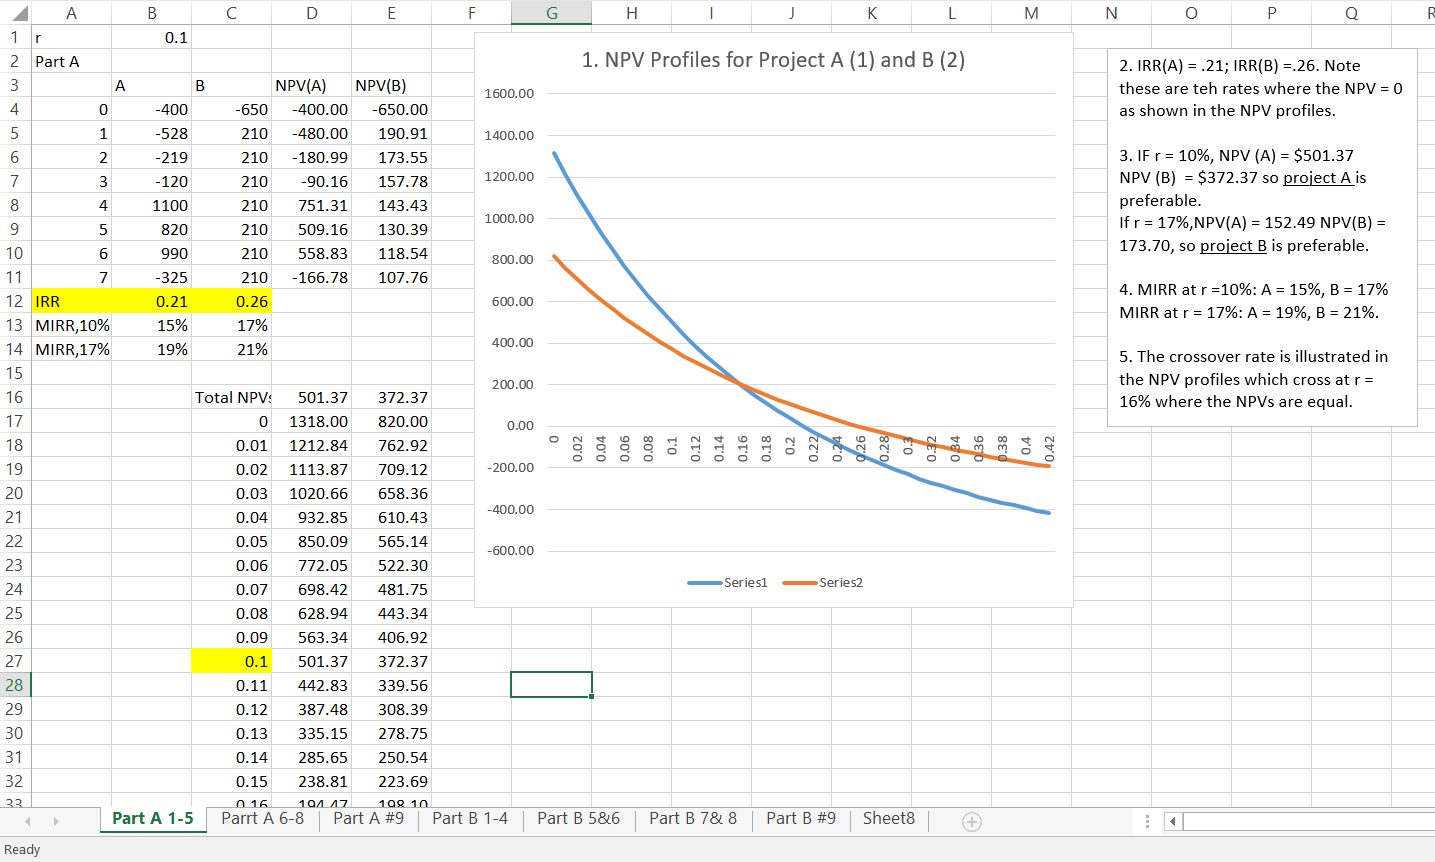1435x862 pixels.
Task: Click the New Sheet plus button
Action: 971,822
